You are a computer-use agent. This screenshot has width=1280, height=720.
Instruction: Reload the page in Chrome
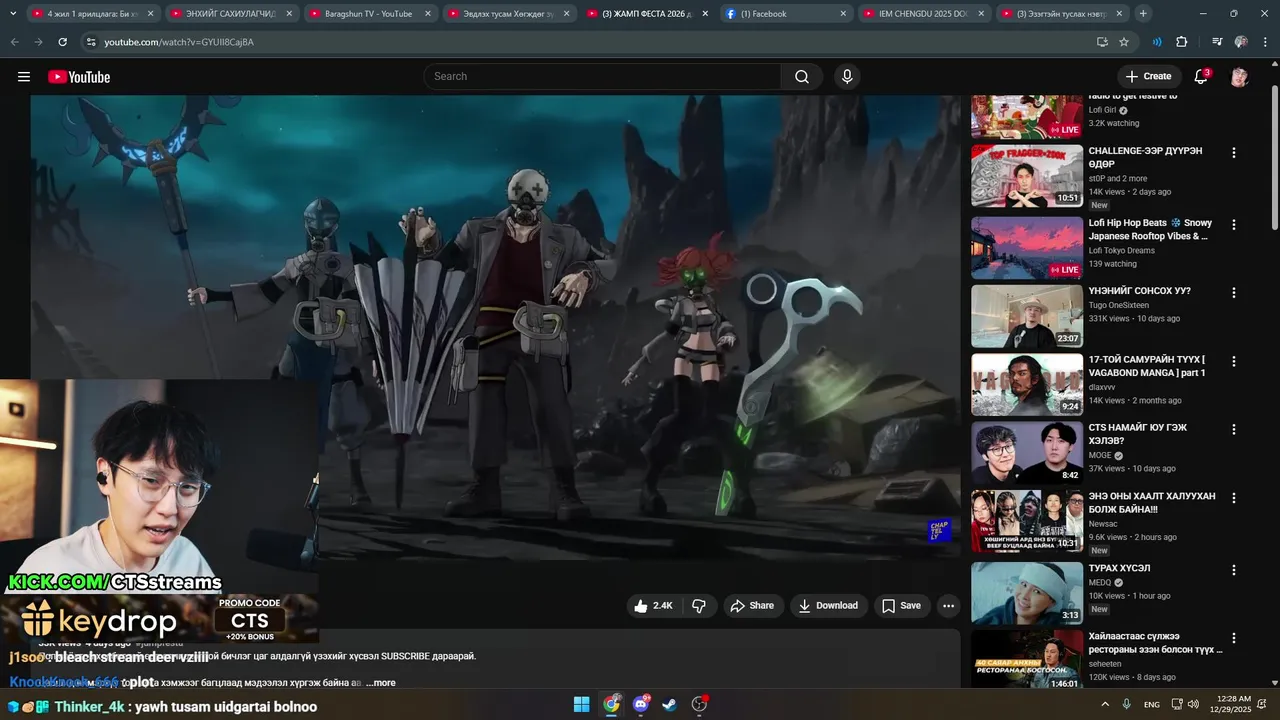(x=62, y=42)
